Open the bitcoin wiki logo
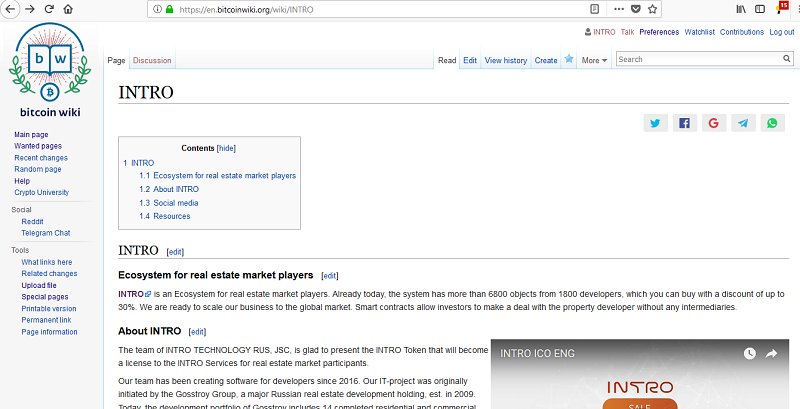The image size is (800, 409). click(50, 70)
